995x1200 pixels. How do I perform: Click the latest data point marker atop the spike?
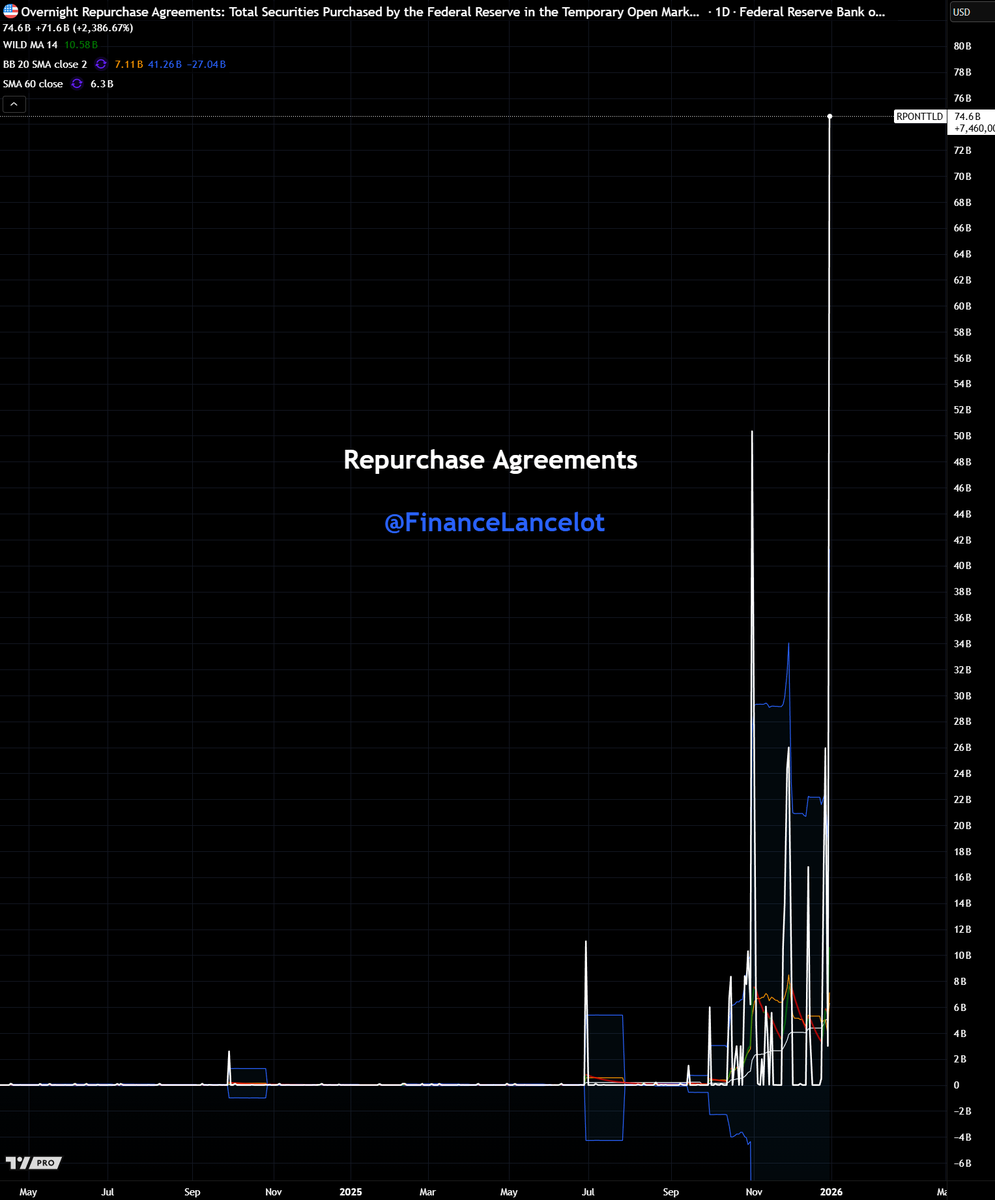[829, 116]
